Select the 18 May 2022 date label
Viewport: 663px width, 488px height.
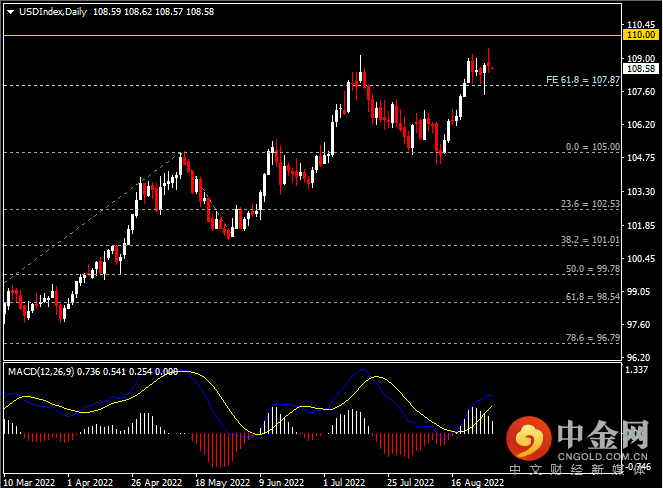tap(222, 483)
